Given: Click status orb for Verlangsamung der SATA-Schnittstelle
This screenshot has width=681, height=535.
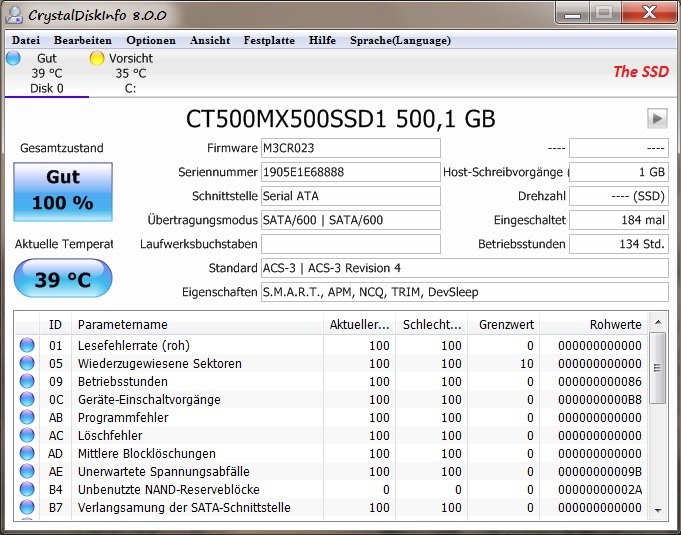Looking at the screenshot, I should click(27, 507).
